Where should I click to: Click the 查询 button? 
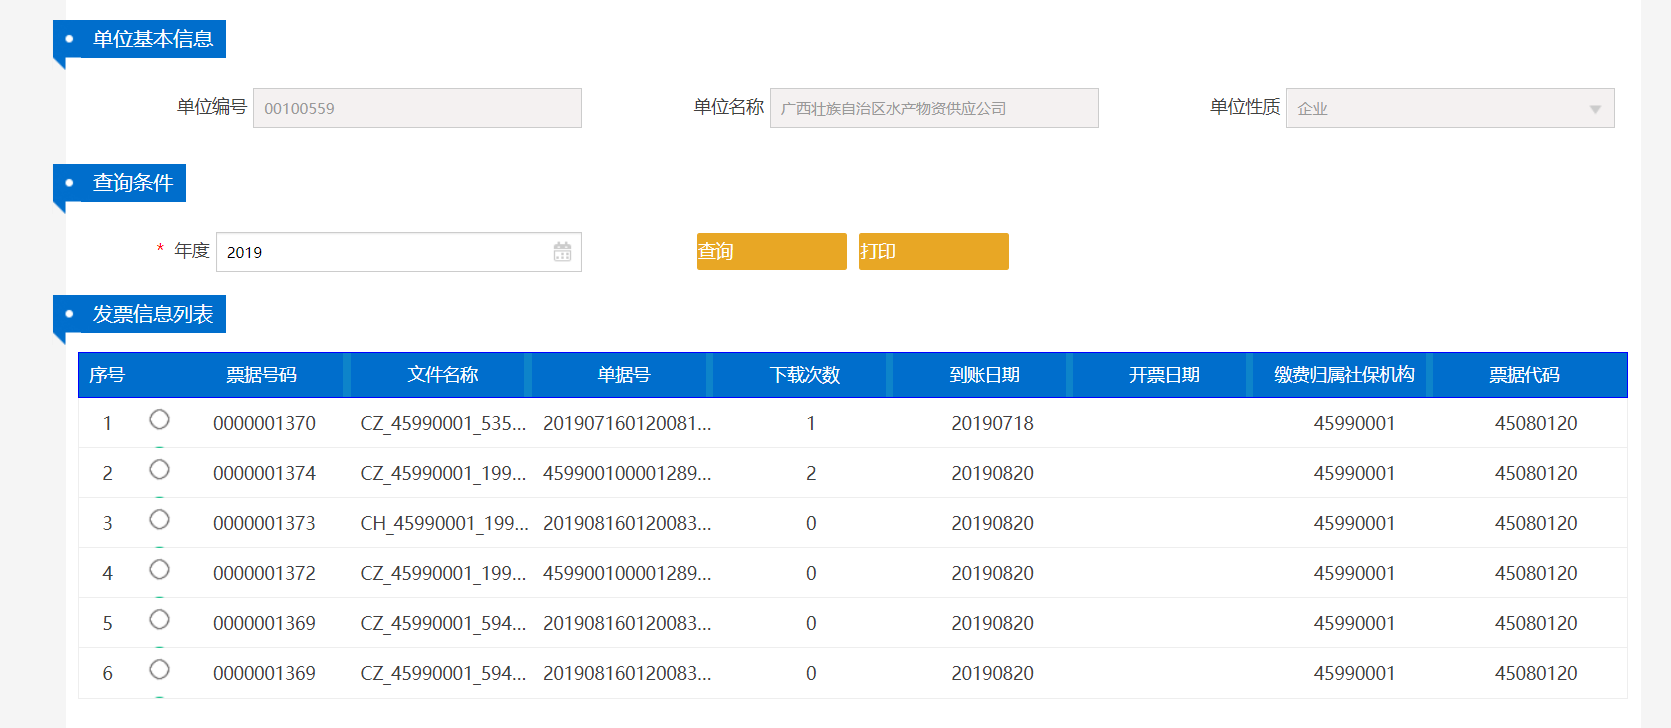click(771, 251)
